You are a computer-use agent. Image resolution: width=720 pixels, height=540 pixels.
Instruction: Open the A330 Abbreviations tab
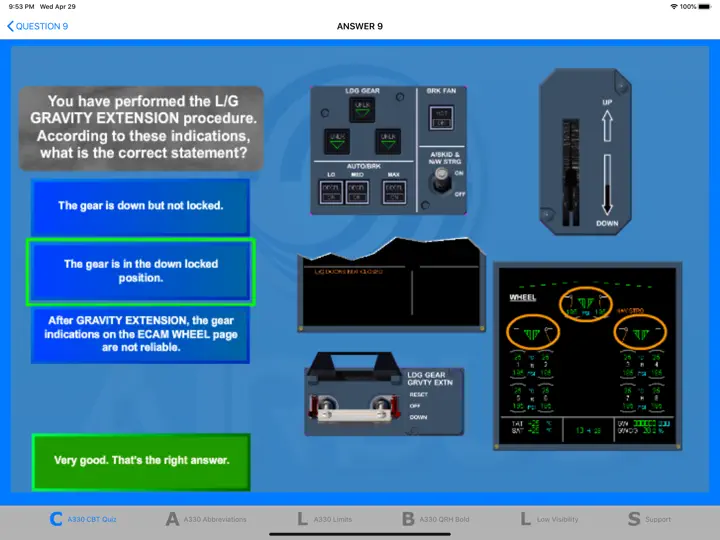click(206, 519)
